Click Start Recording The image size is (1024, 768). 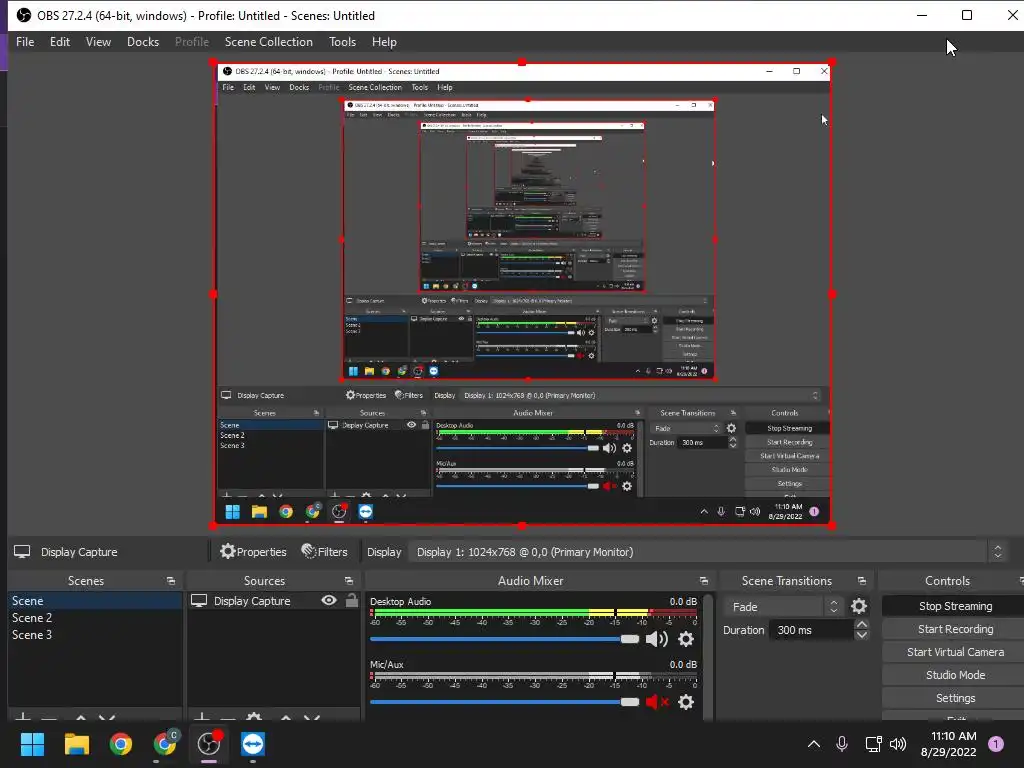(x=955, y=629)
